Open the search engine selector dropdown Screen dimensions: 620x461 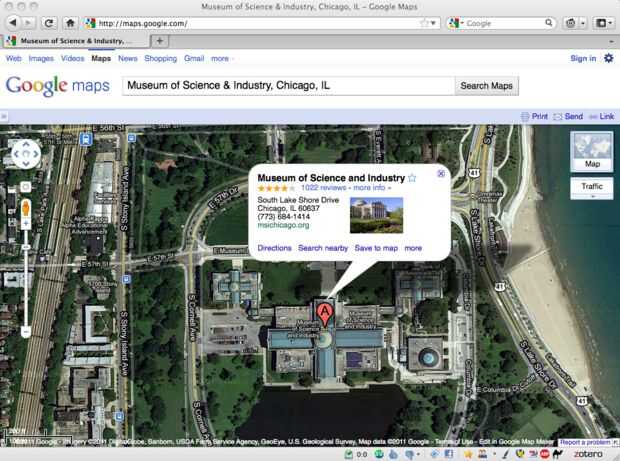455,23
